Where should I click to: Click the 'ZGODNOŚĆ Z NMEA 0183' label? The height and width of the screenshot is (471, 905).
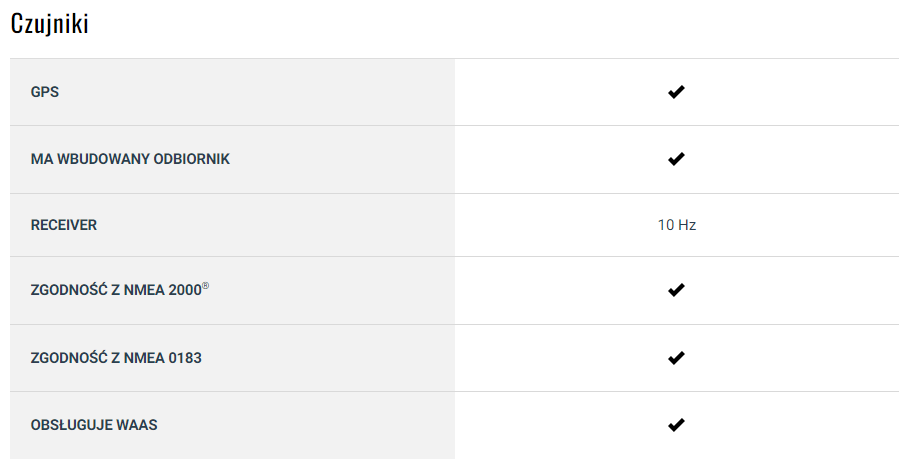(116, 357)
